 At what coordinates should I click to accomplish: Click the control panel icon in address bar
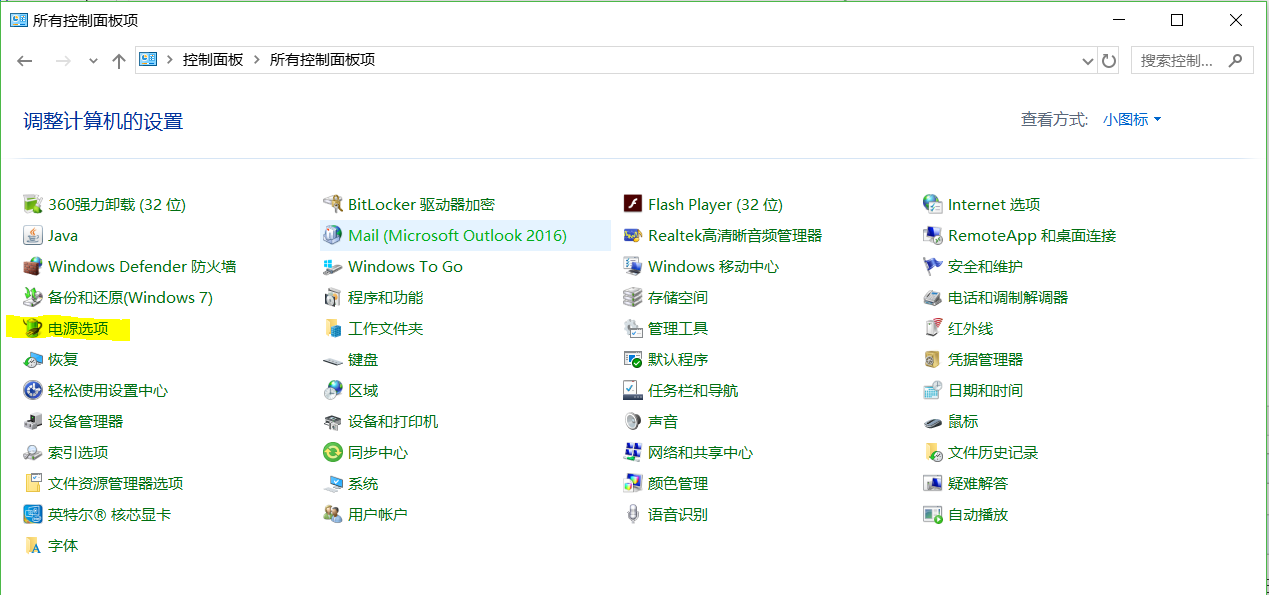point(148,60)
